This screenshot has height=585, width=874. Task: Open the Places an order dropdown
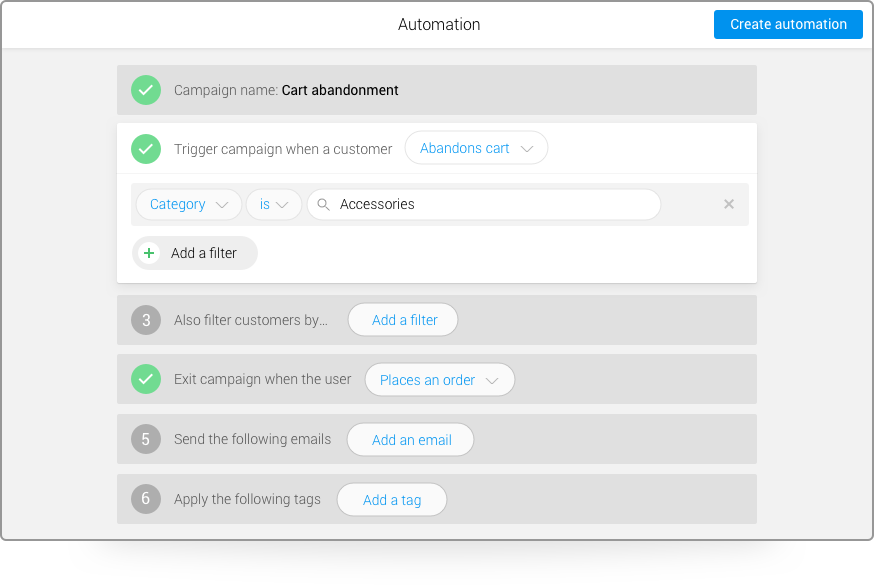439,380
